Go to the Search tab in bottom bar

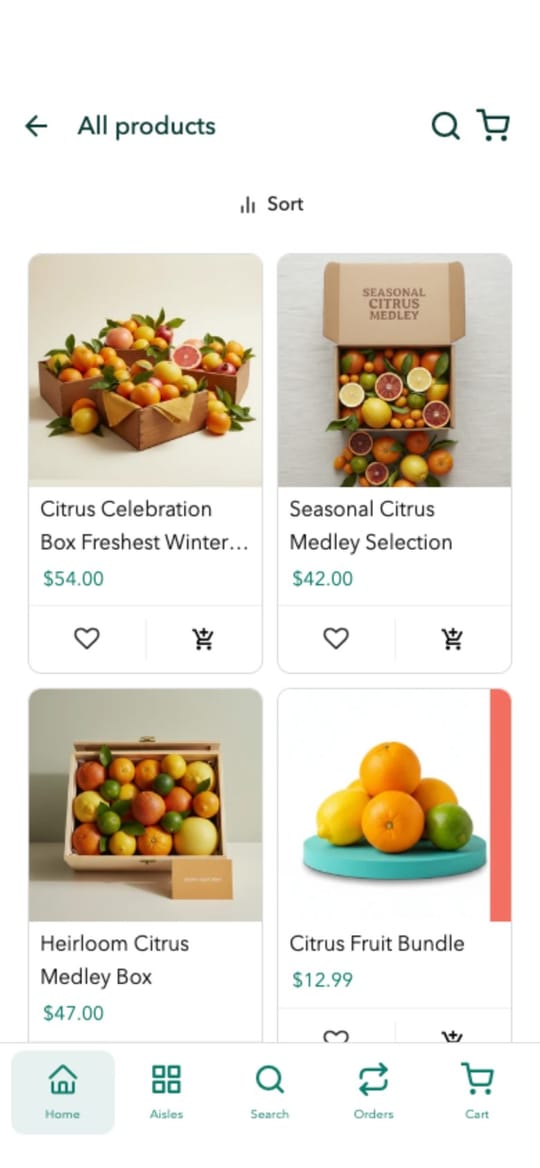[270, 1092]
